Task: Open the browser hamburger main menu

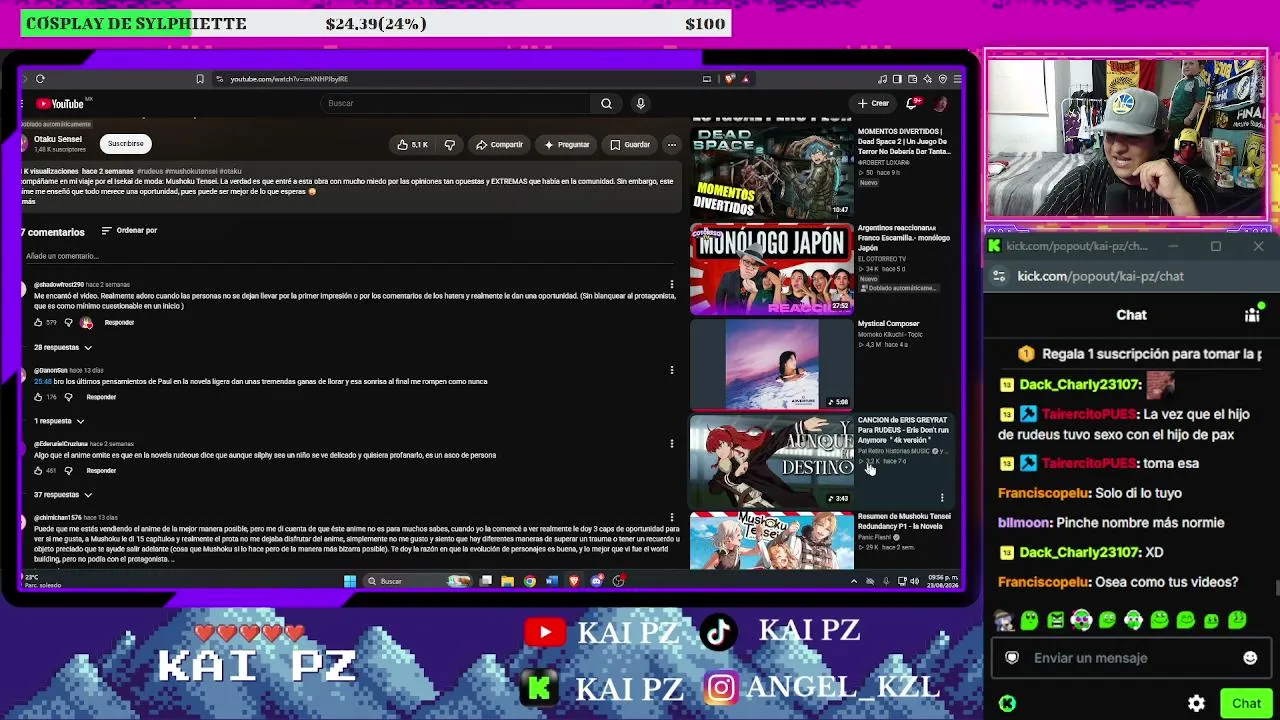Action: point(957,79)
